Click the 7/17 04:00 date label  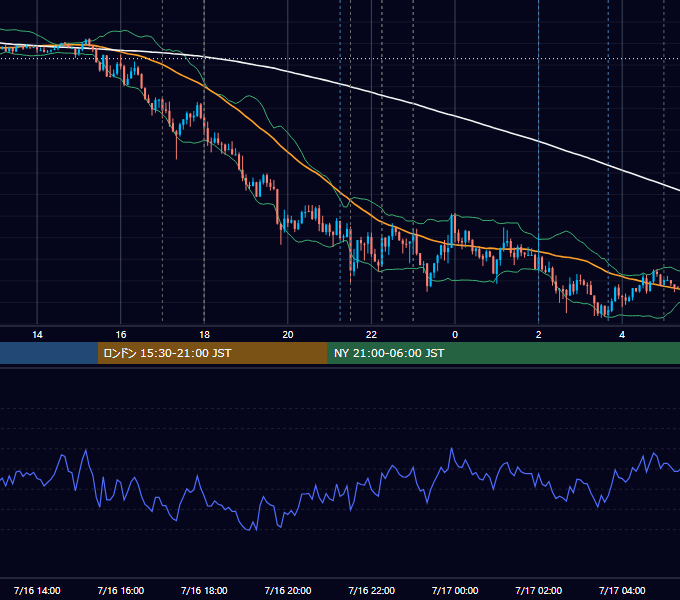click(622, 590)
